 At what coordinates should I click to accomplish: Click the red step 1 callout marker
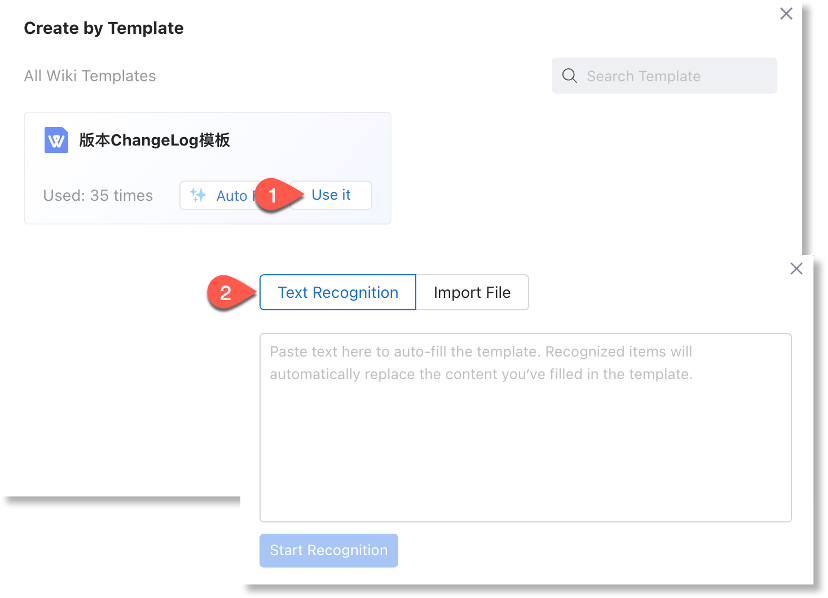click(x=274, y=195)
